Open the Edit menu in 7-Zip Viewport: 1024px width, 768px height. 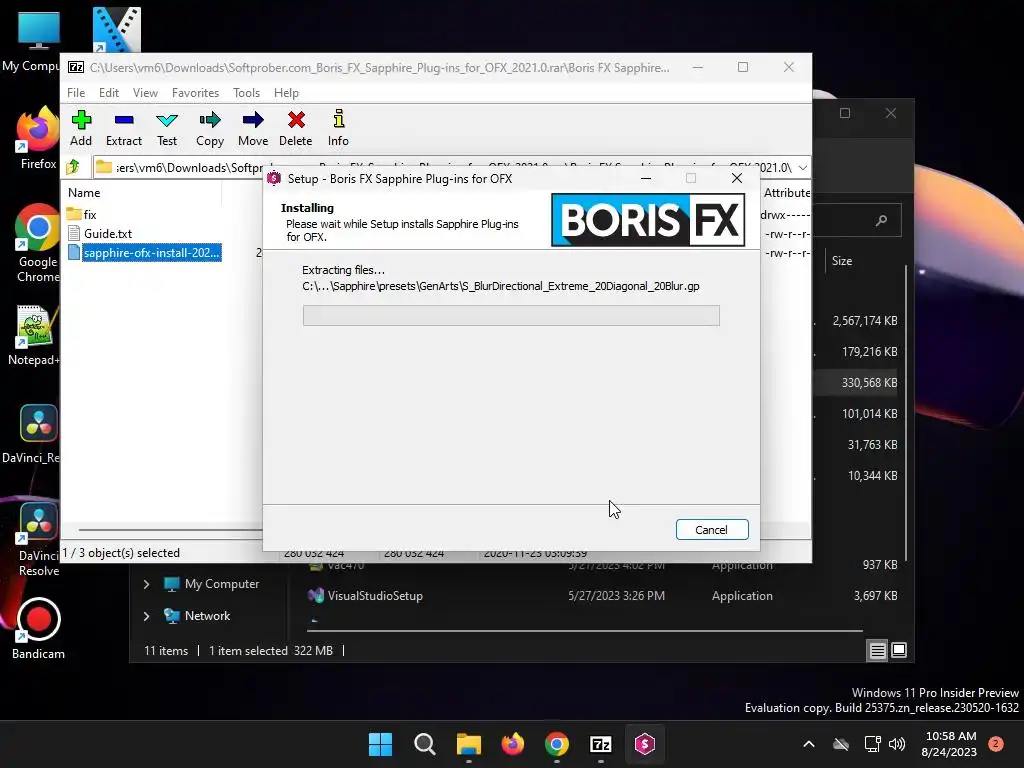(108, 93)
